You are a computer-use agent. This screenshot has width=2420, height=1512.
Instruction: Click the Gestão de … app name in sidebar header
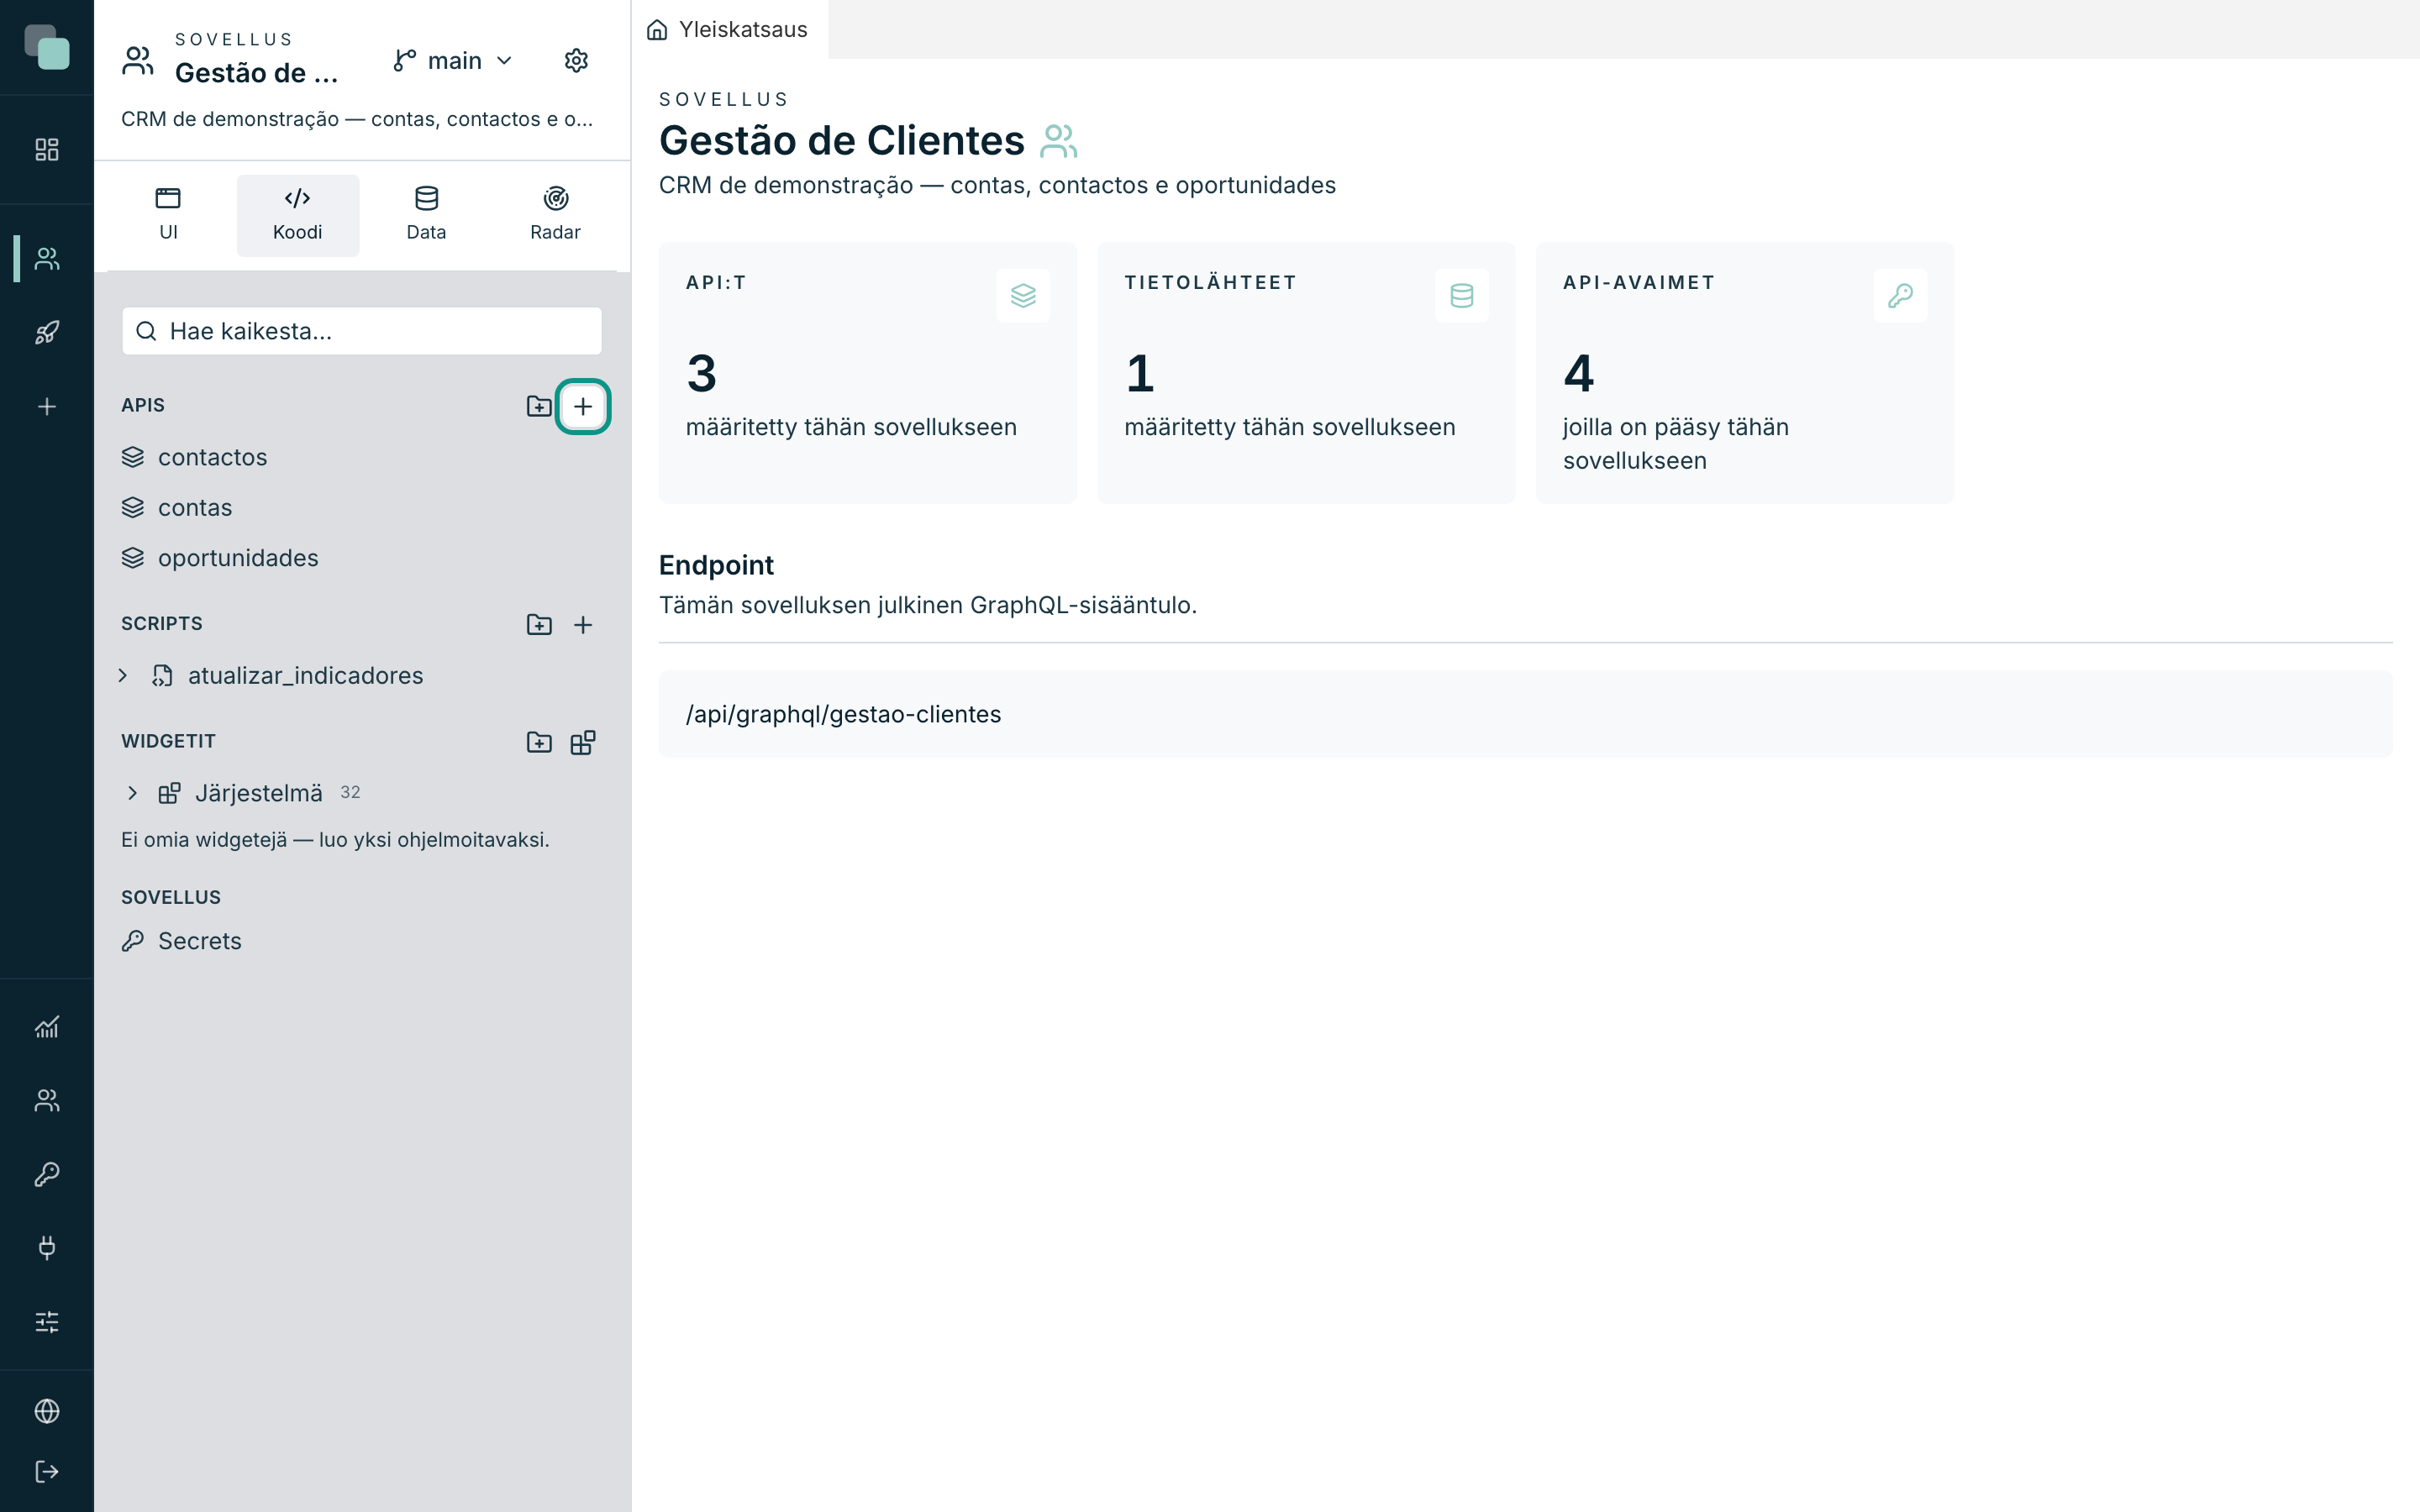(x=256, y=73)
